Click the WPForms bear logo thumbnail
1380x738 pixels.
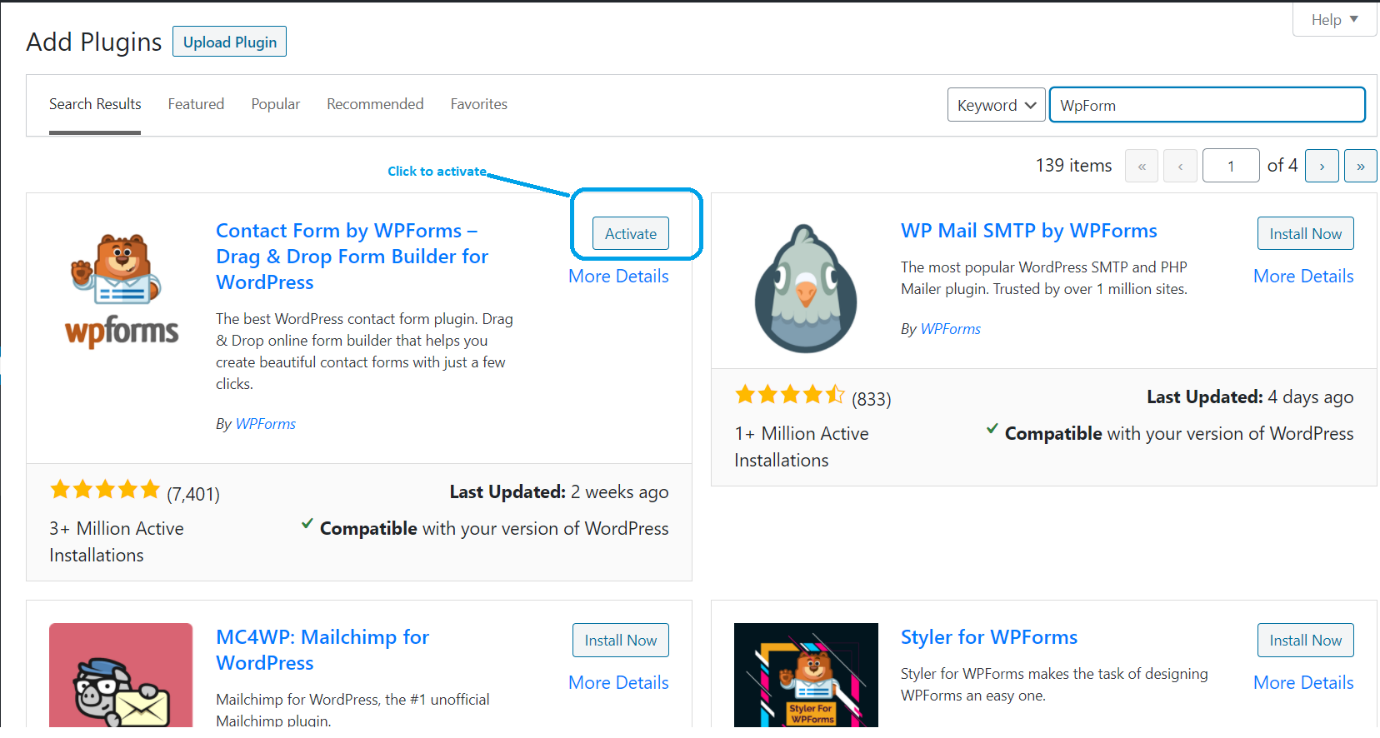[x=122, y=290]
